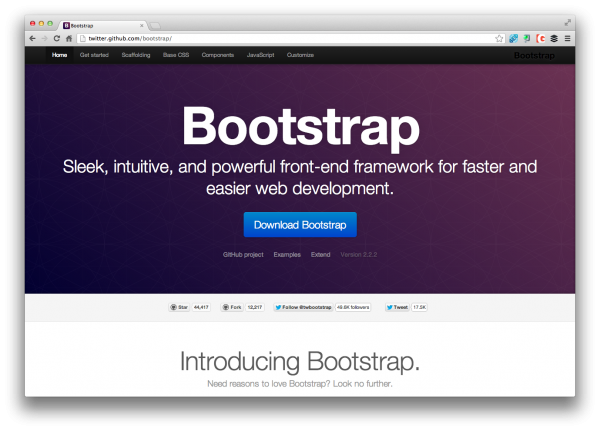Click the Version 2.2.2 text
The width and height of the screenshot is (600, 431).
[x=359, y=255]
